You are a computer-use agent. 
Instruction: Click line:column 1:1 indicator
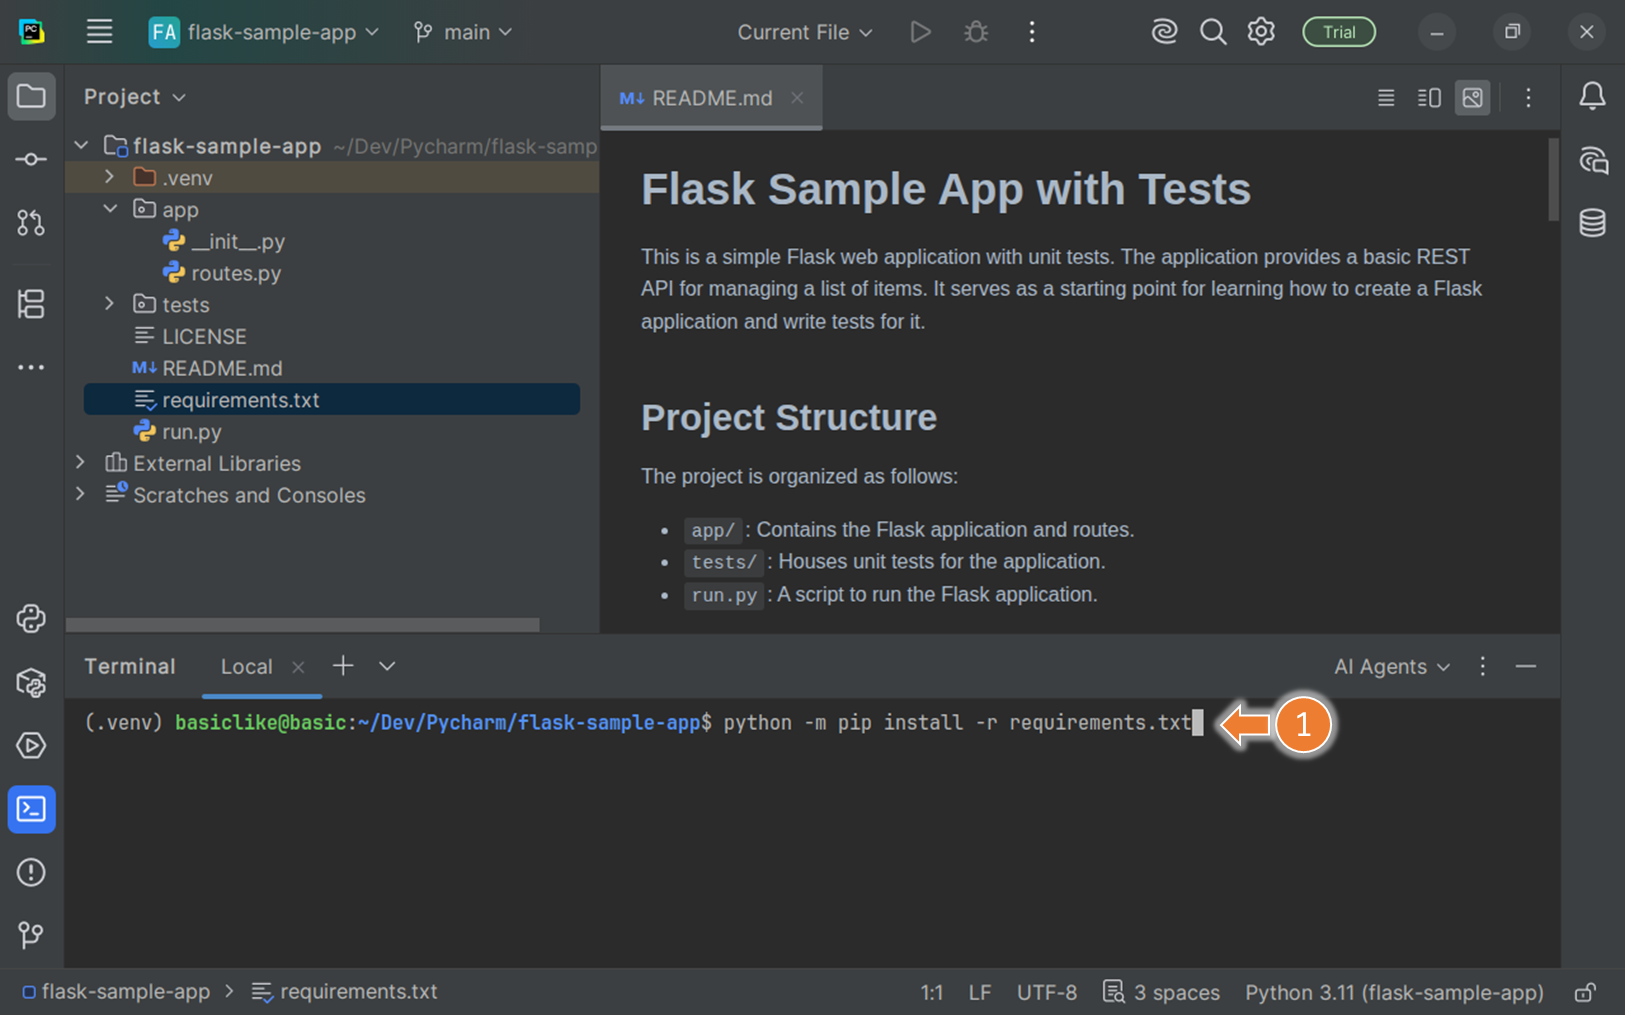932,993
